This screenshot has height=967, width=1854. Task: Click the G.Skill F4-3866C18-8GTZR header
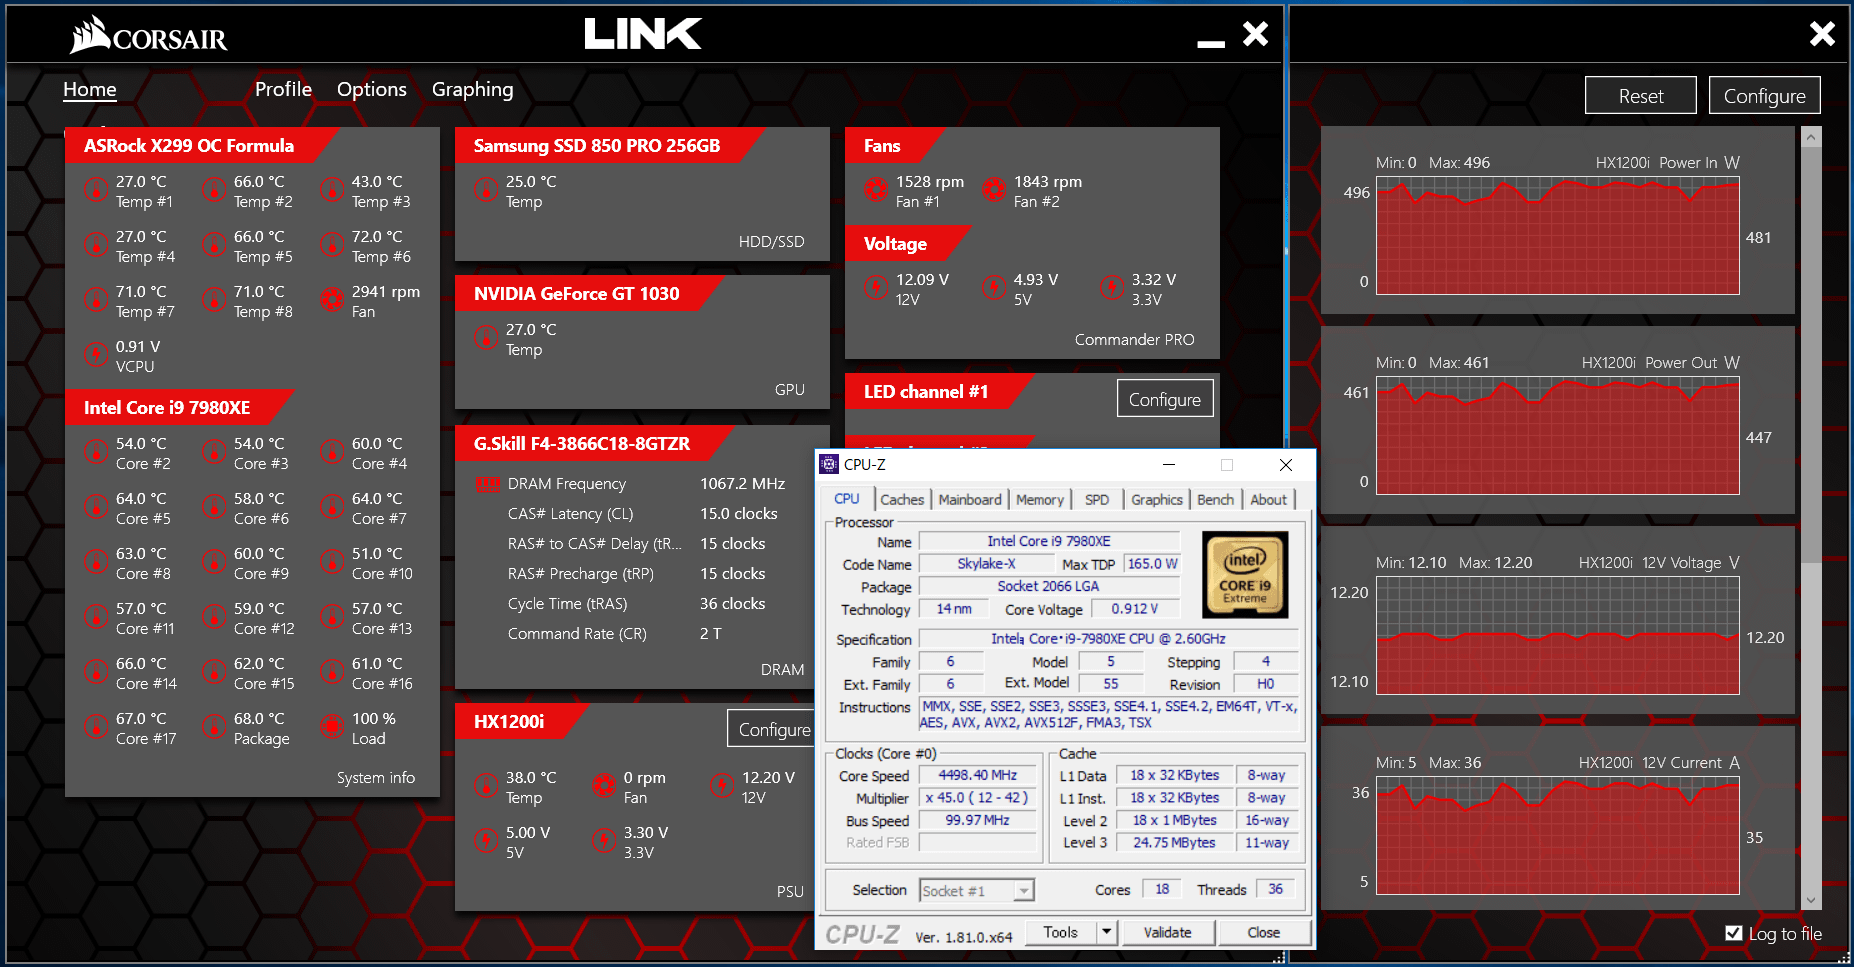pos(582,444)
